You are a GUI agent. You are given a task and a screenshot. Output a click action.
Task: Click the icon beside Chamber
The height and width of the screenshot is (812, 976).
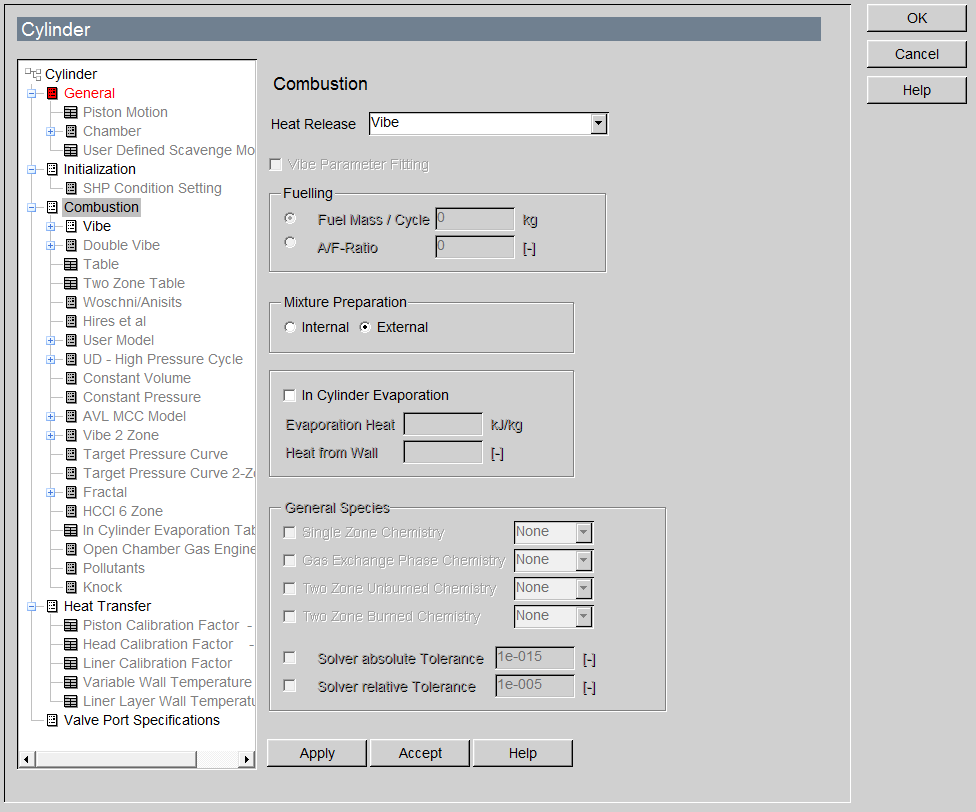[x=71, y=131]
